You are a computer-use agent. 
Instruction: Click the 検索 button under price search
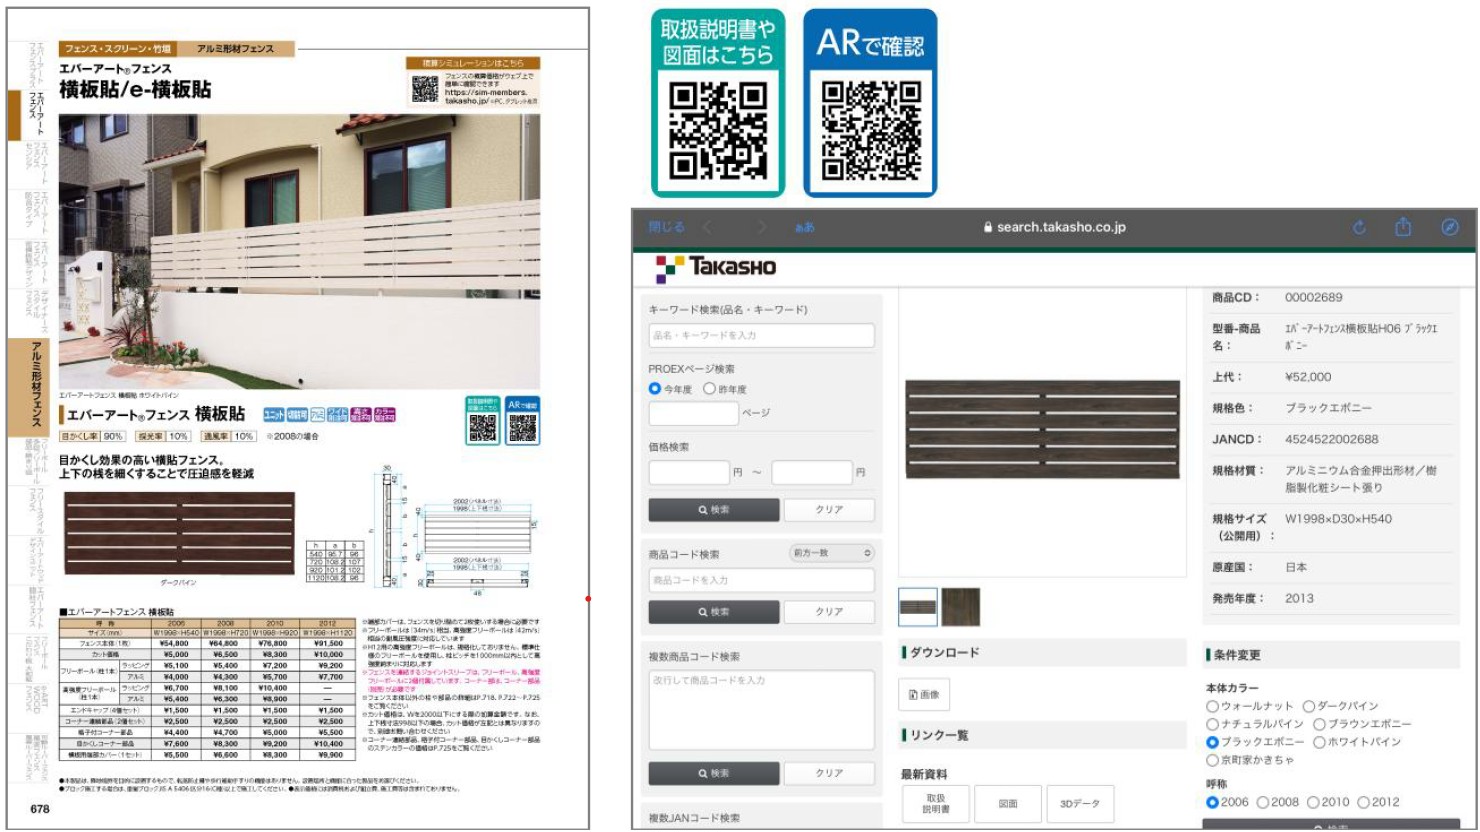[713, 510]
